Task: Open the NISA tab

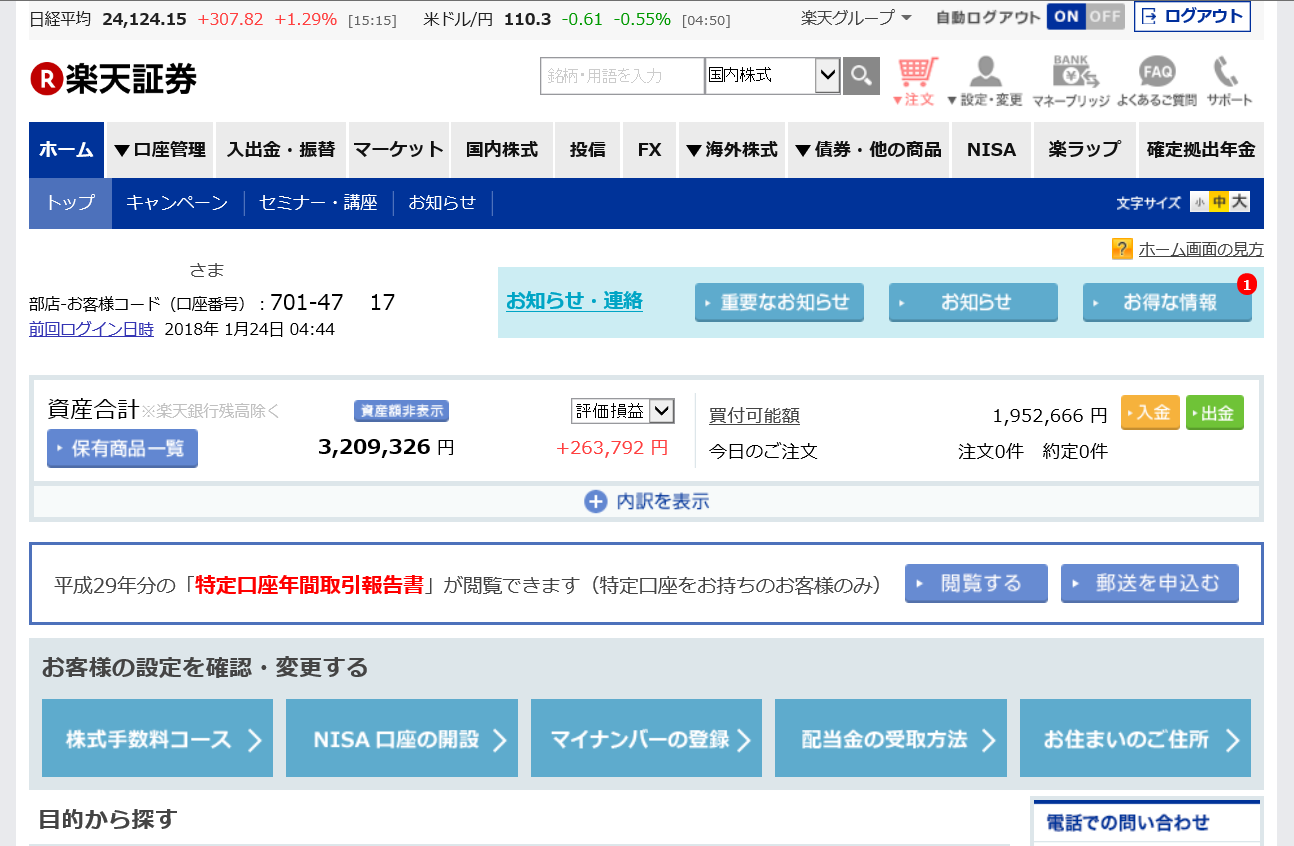Action: coord(991,150)
